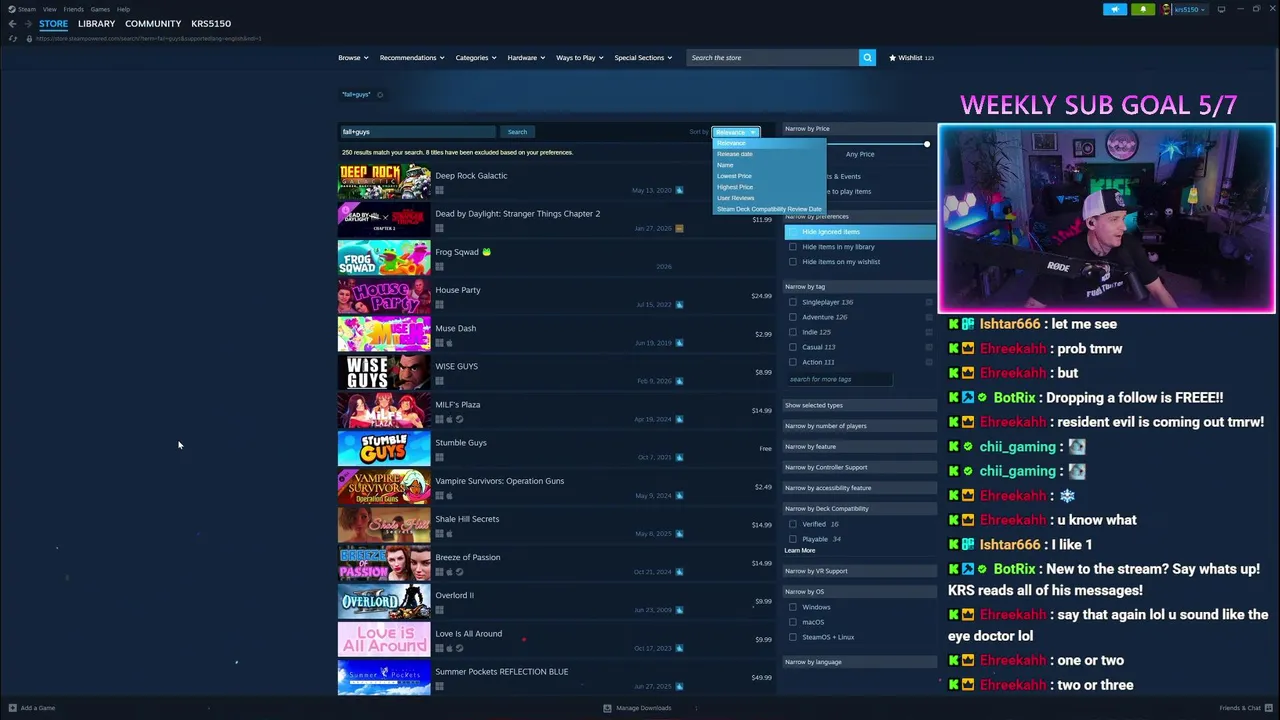Click the magnifier store search button
Screen dimensions: 1280x720
[x=867, y=57]
